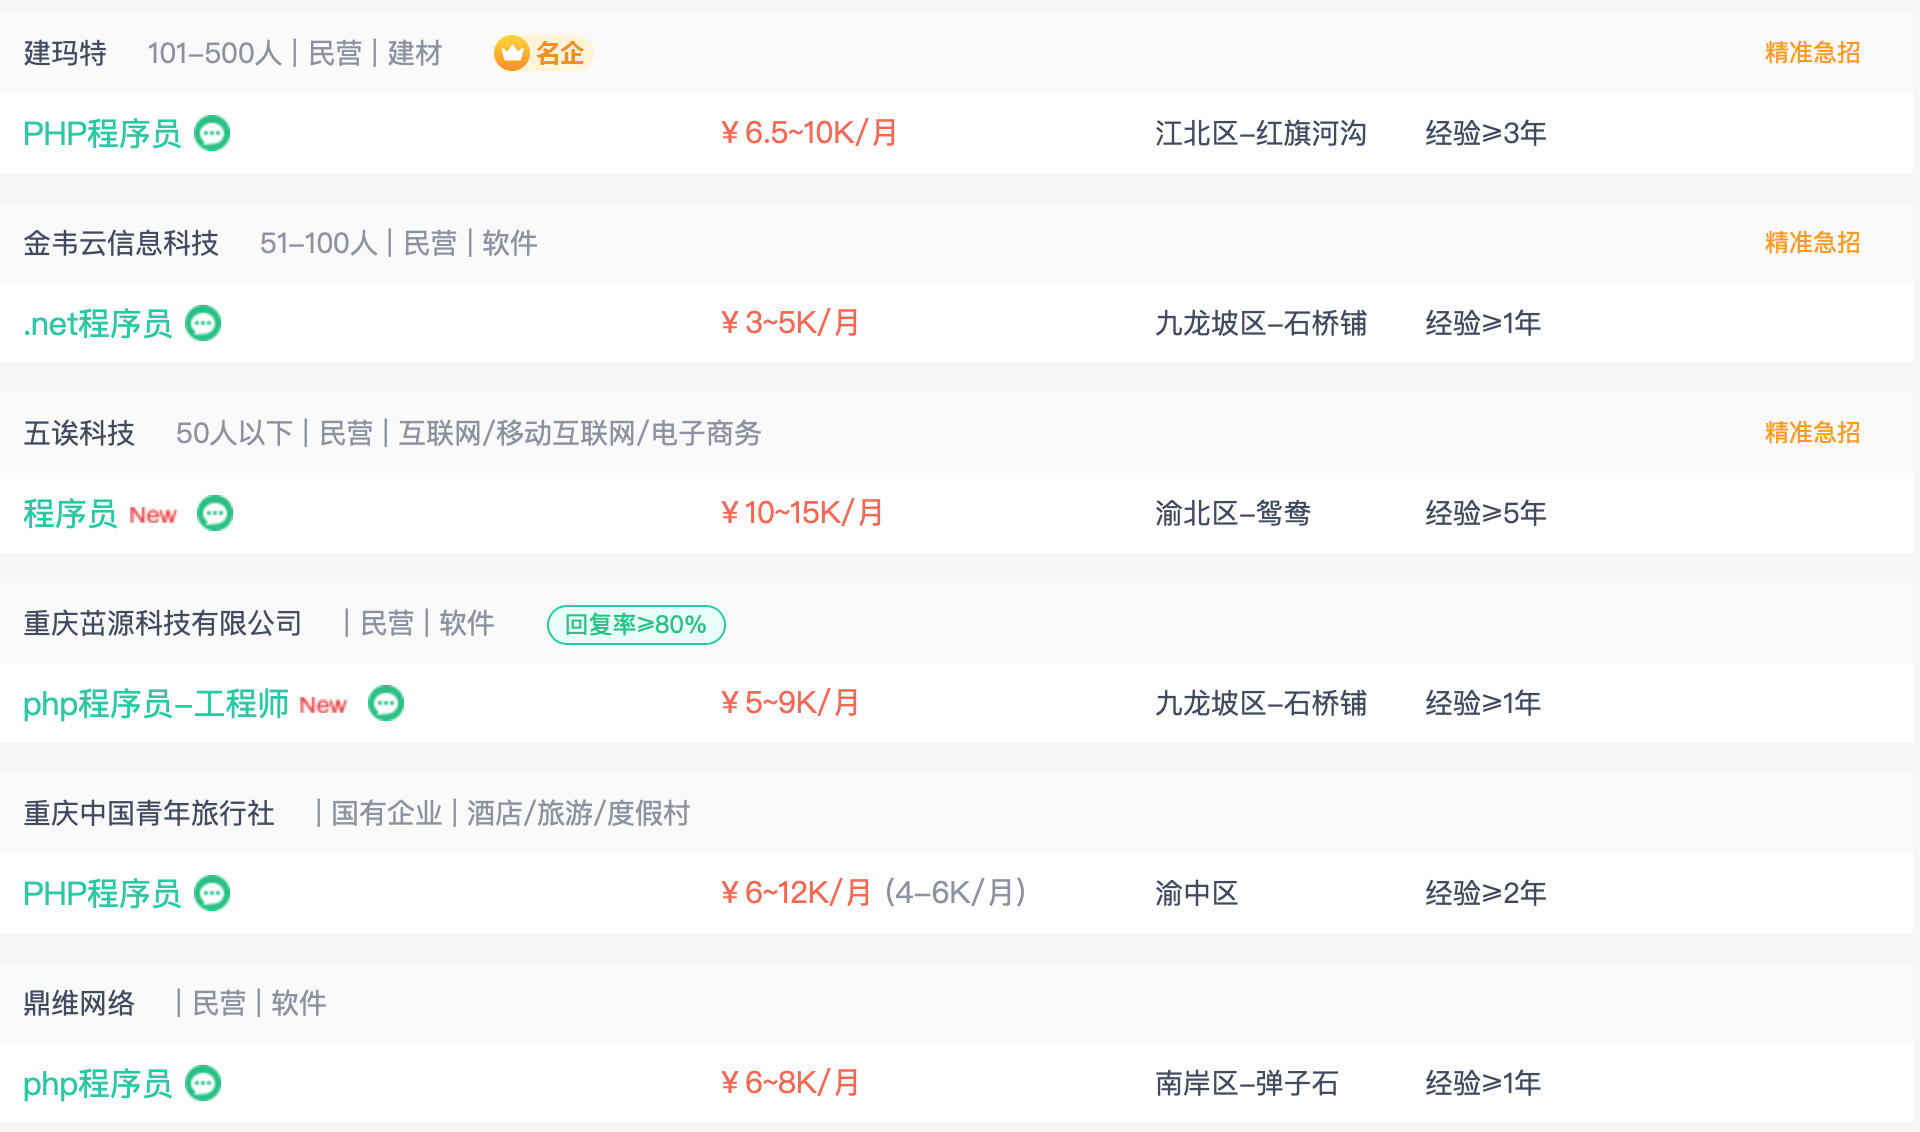
Task: Open 鼎维网络 php程序员 job link
Action: point(98,1083)
